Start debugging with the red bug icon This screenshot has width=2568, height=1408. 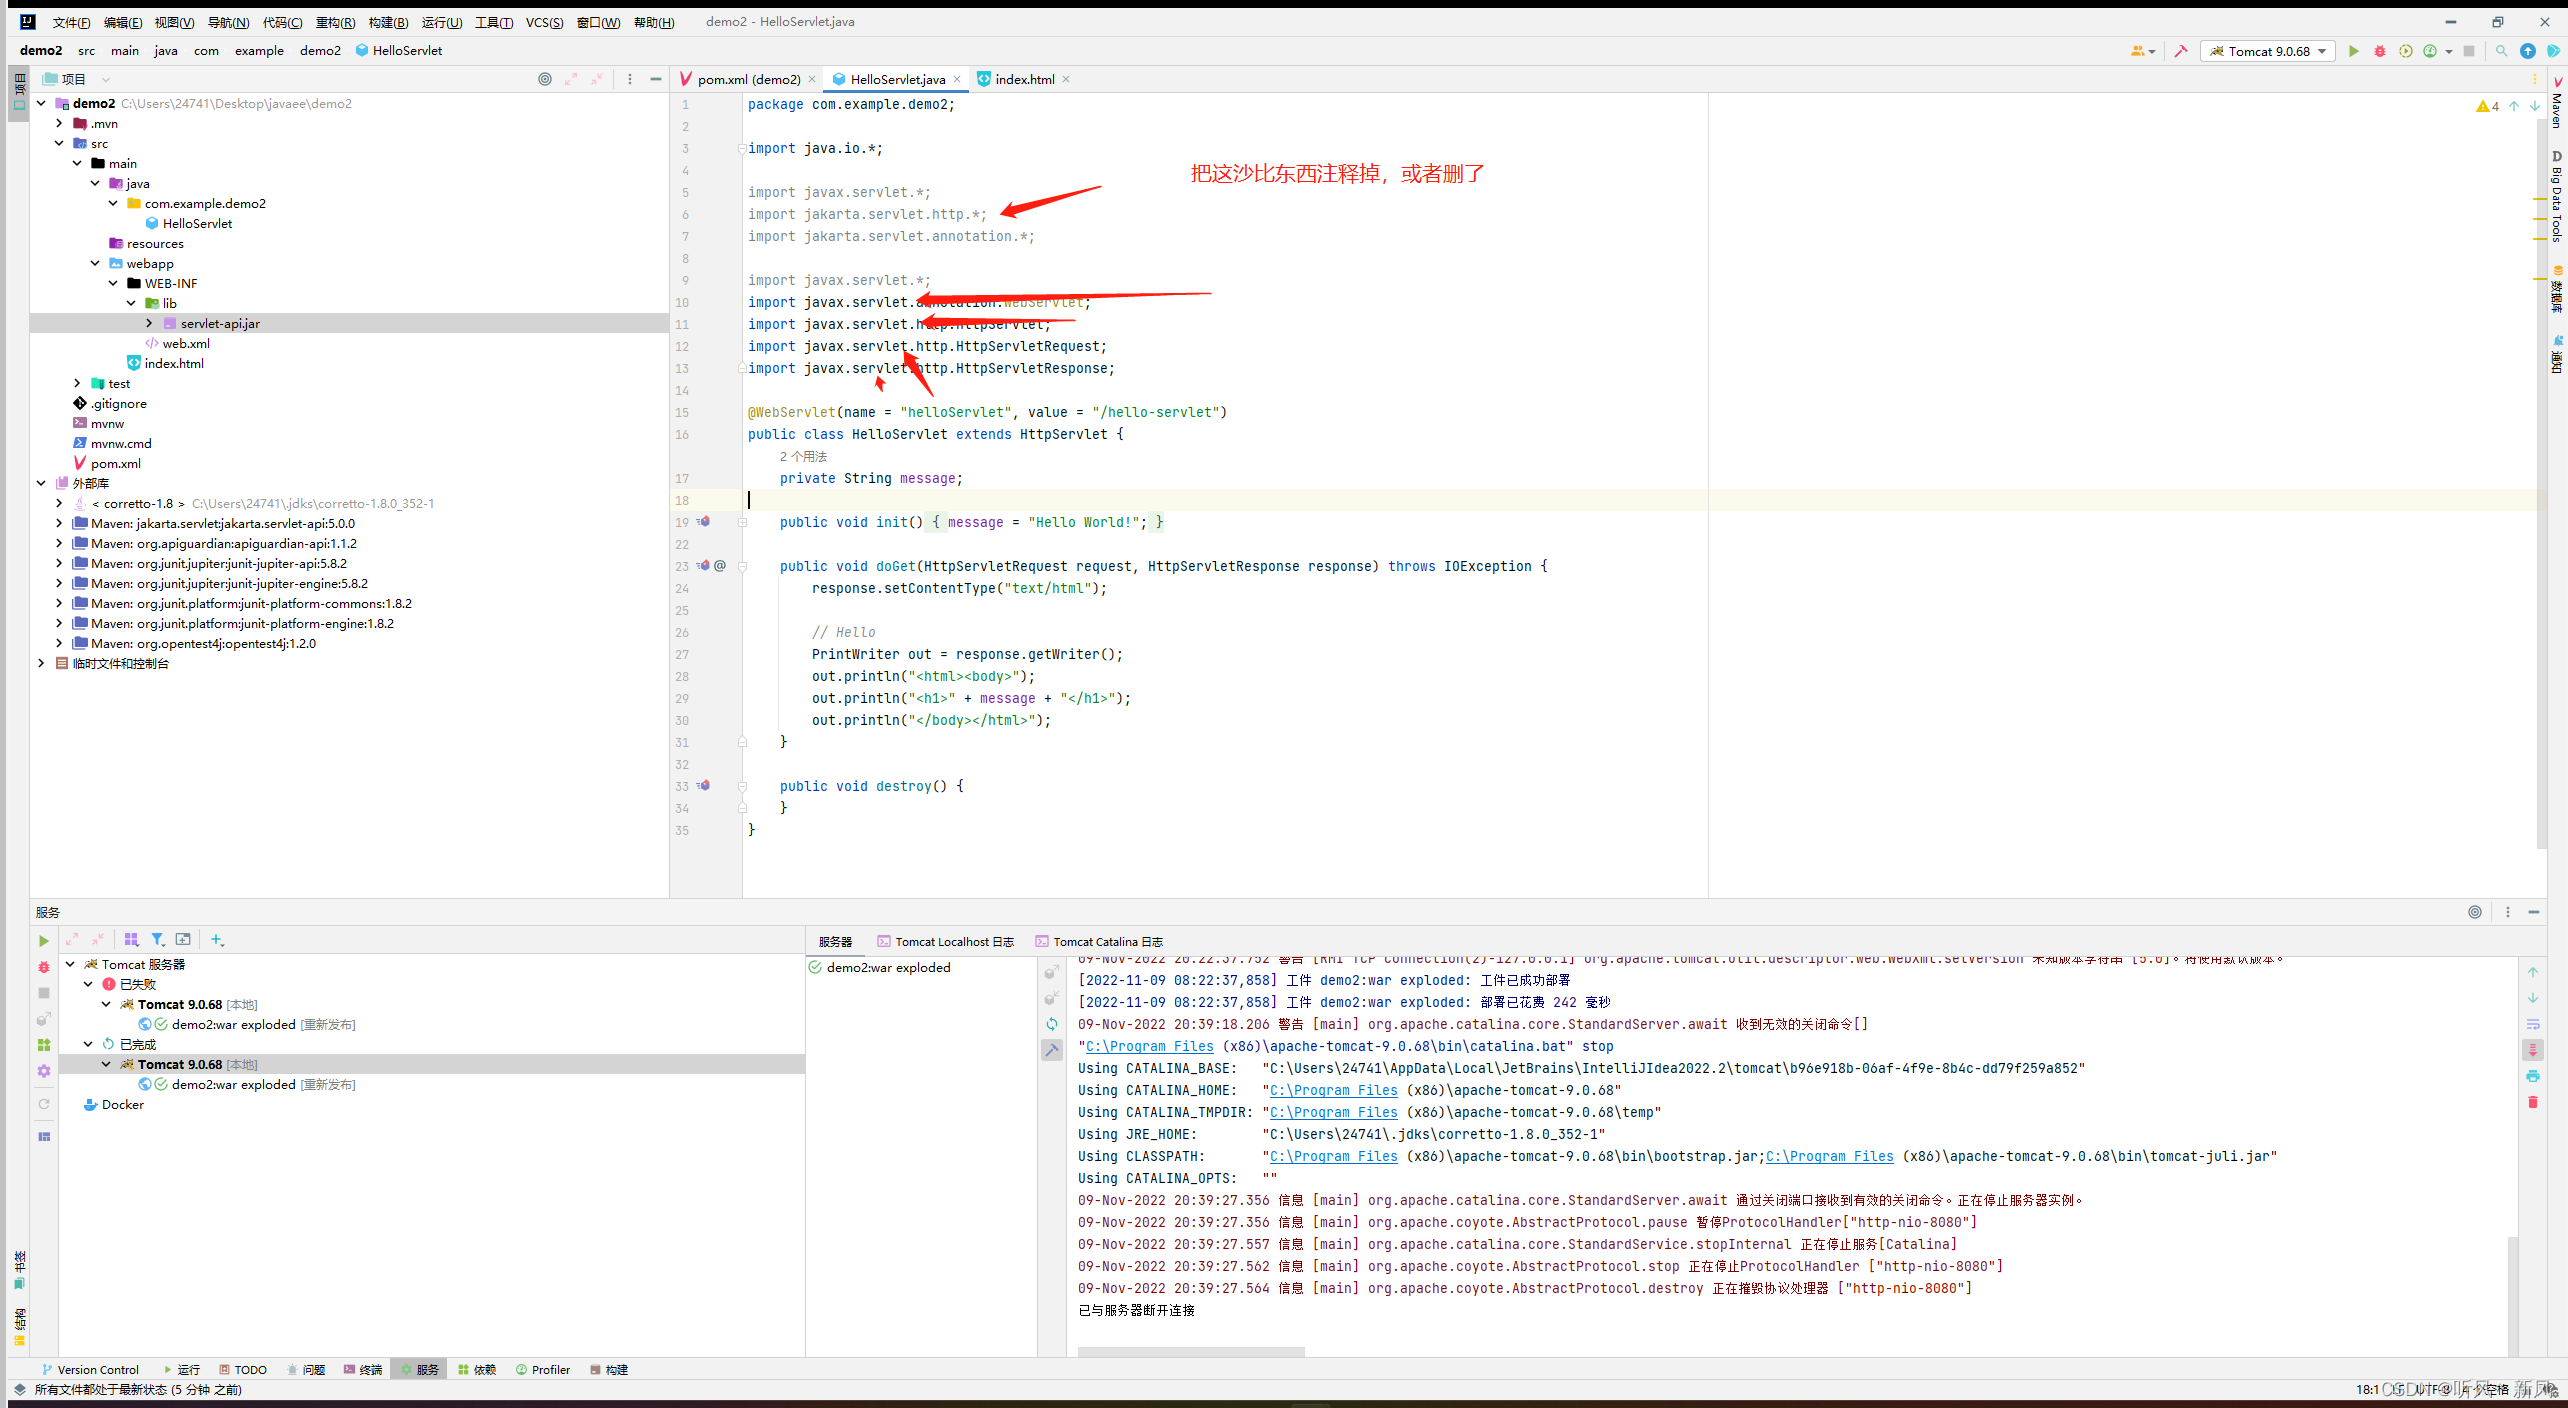(2379, 51)
